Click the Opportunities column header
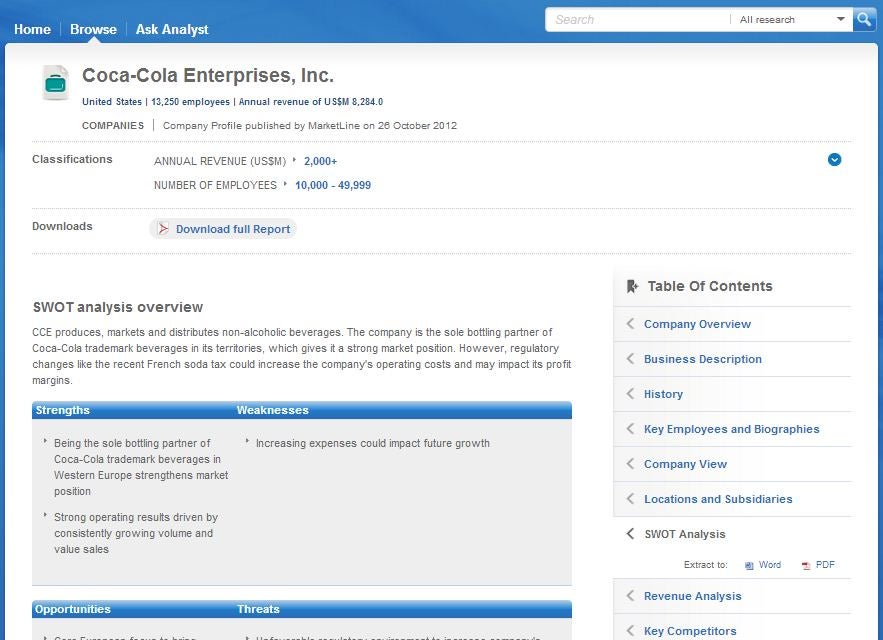The height and width of the screenshot is (640, 883). point(73,609)
